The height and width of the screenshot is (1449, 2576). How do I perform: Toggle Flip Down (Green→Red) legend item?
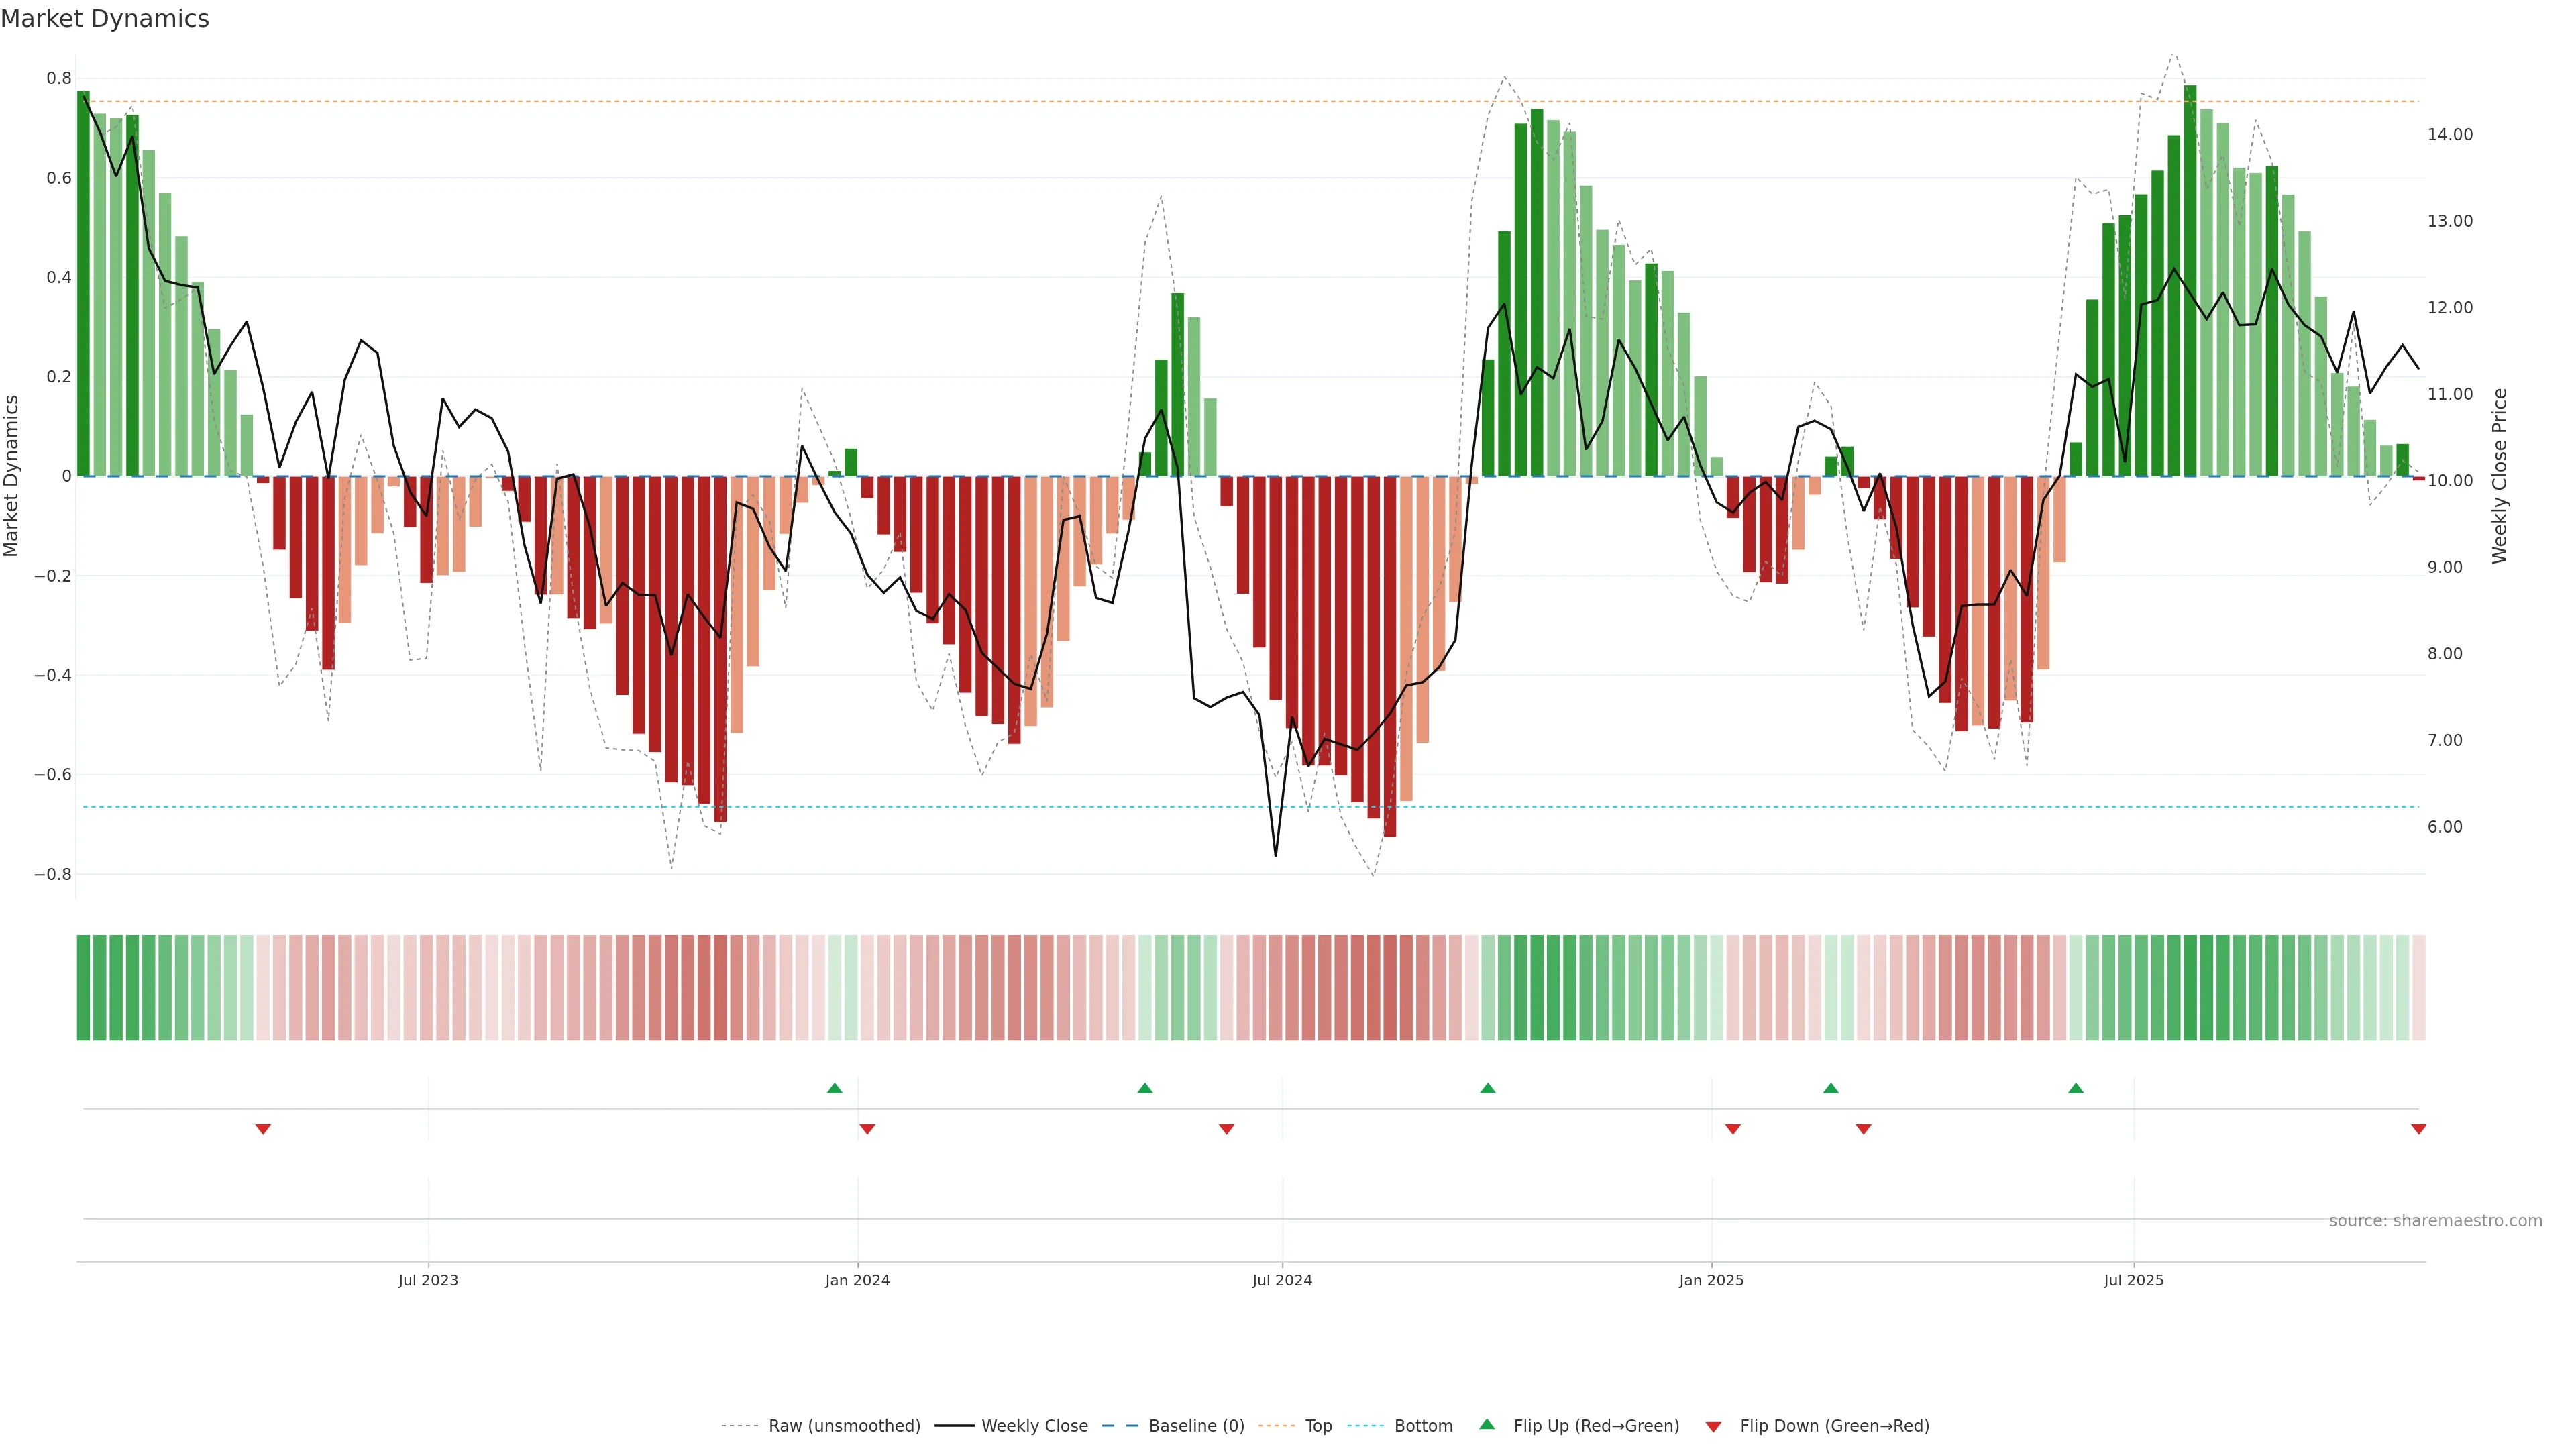click(x=1834, y=1426)
